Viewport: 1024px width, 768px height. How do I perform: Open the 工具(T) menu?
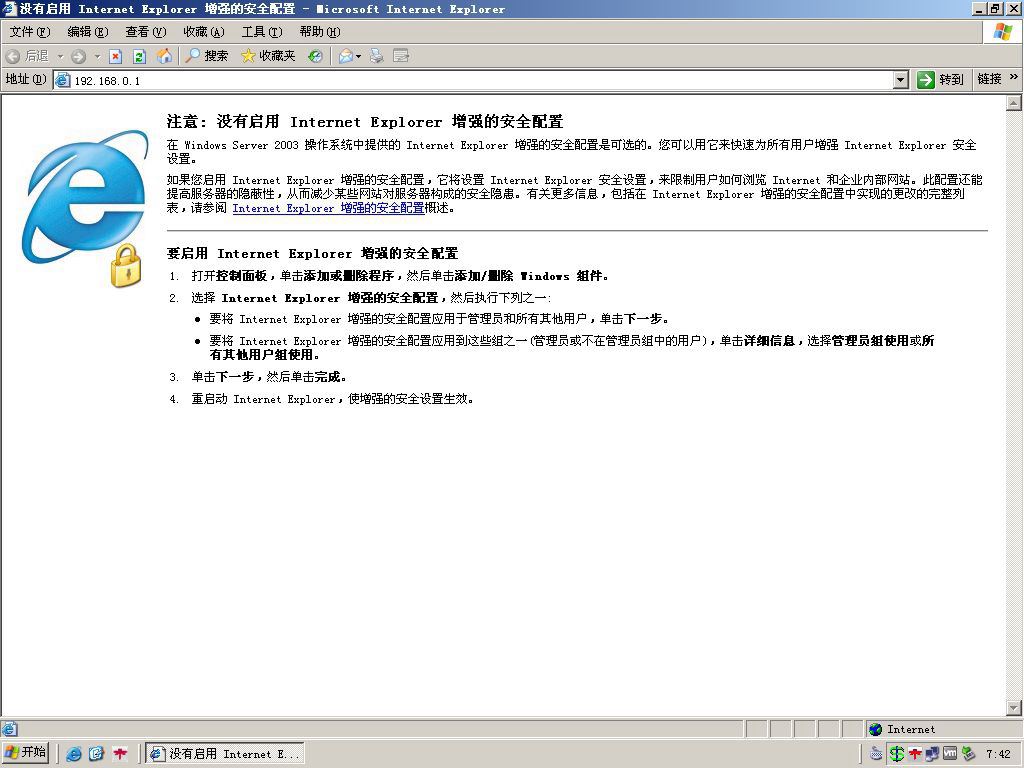point(262,31)
